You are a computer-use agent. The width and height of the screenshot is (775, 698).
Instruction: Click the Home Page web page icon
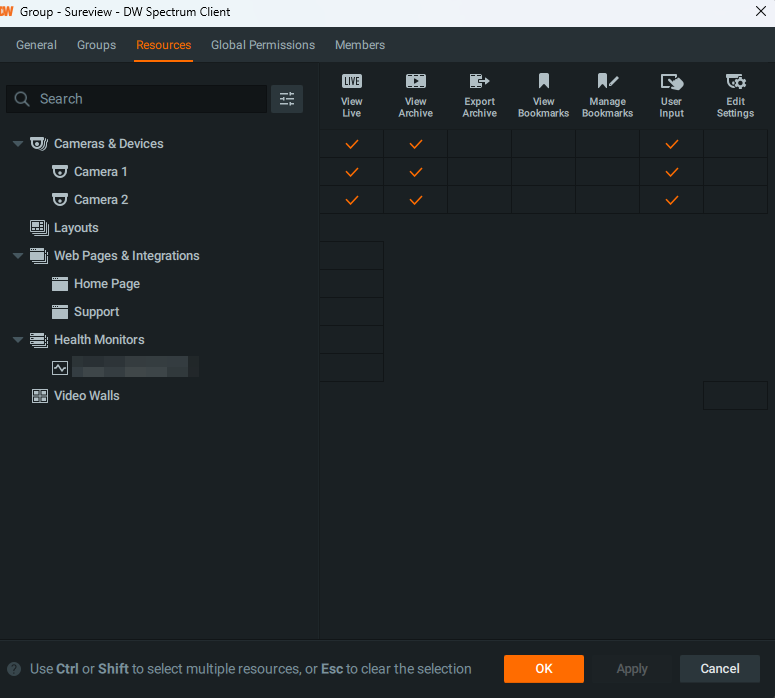click(x=60, y=284)
